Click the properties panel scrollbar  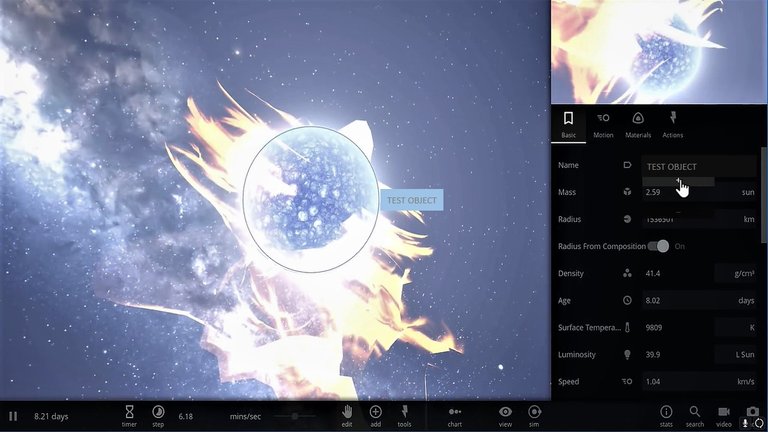[765, 194]
